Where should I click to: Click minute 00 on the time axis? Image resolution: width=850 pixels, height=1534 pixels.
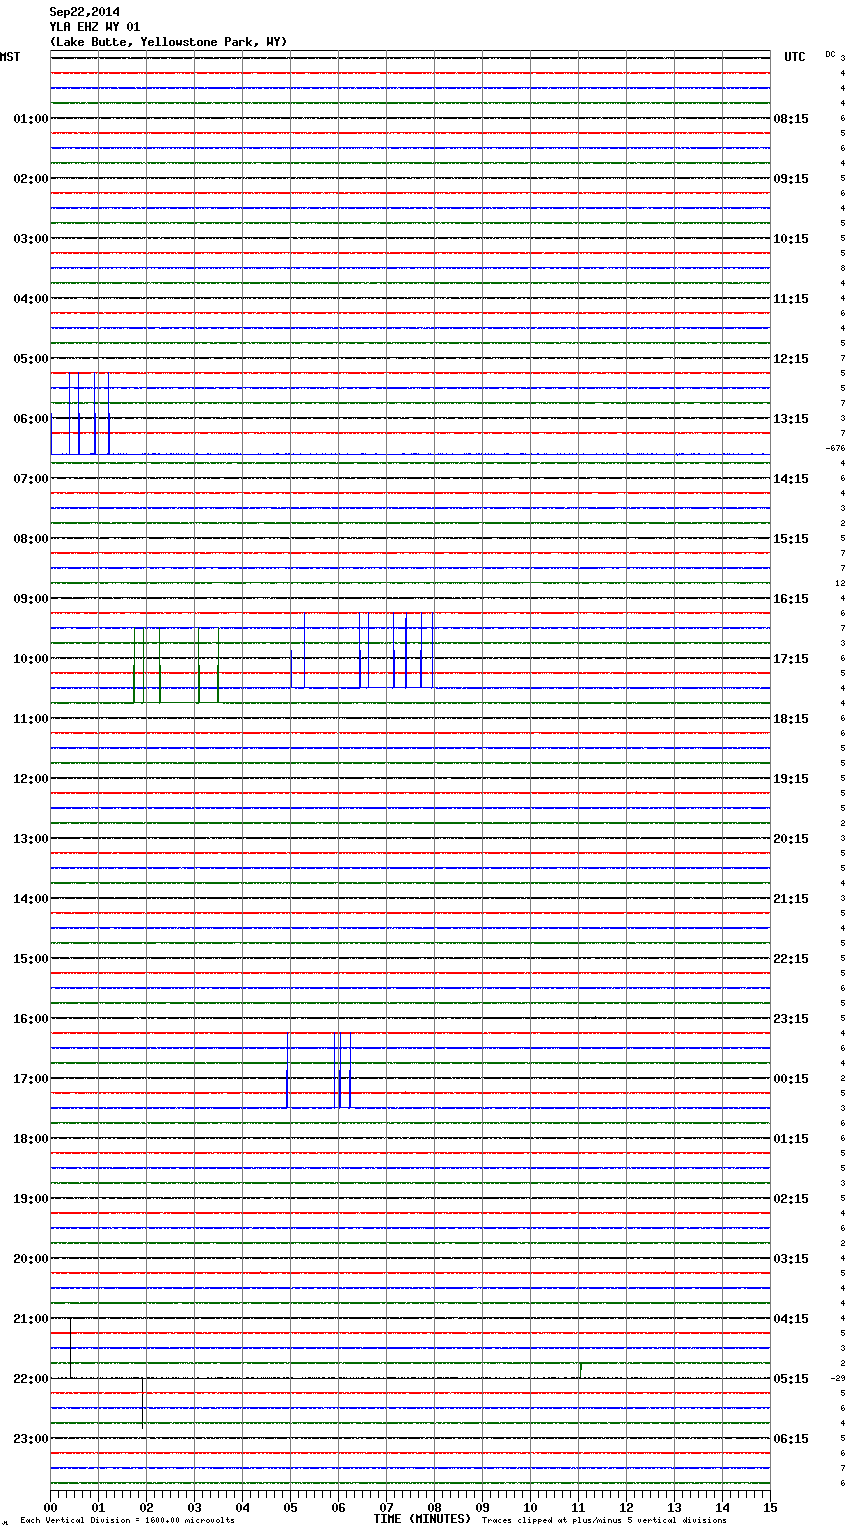point(50,1507)
